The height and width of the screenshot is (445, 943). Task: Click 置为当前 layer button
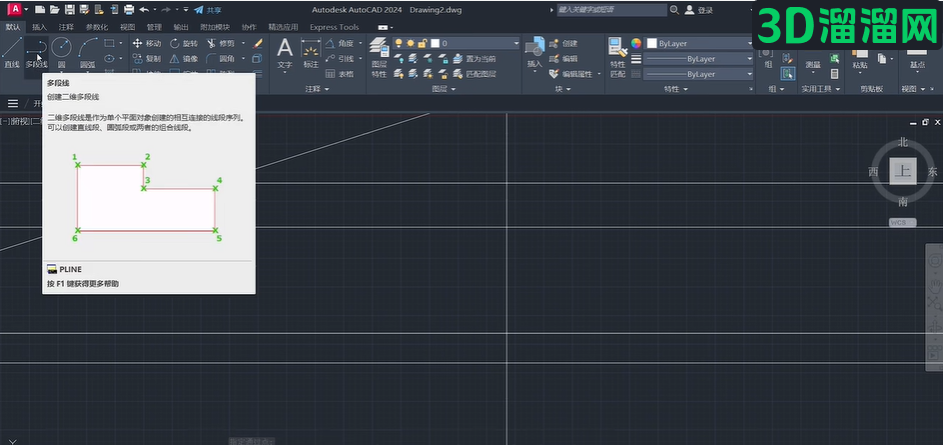[475, 58]
